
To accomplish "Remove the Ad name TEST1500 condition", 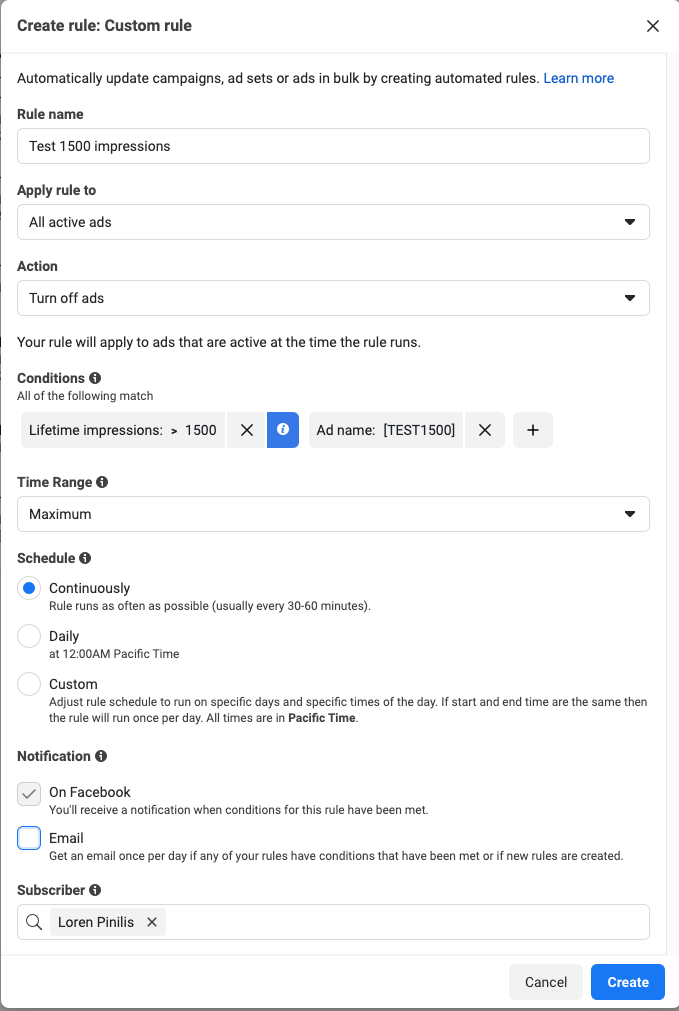I will tap(484, 430).
